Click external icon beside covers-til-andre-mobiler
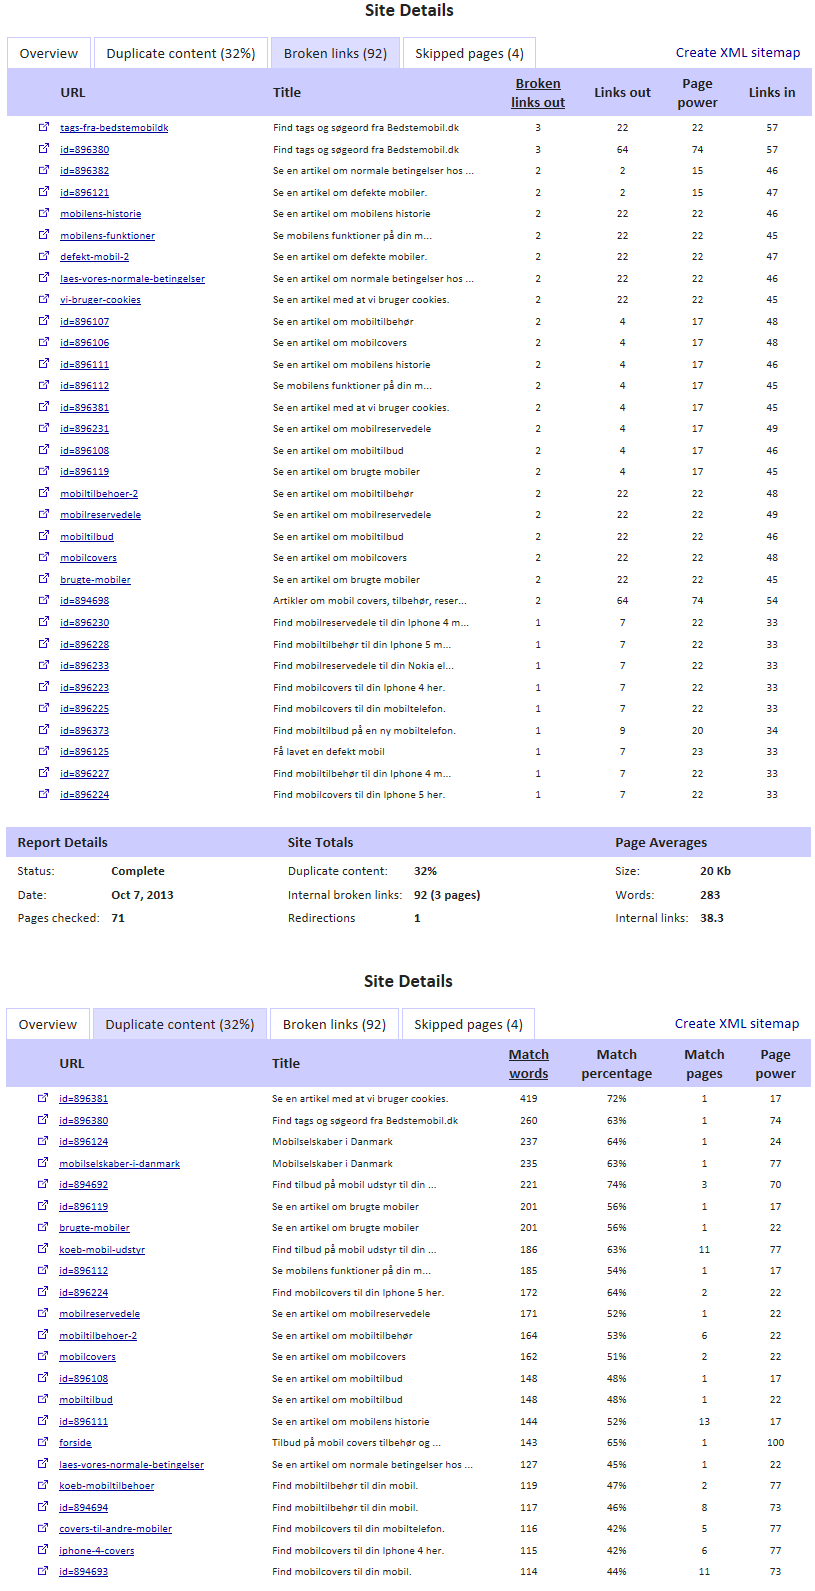815x1591 pixels. (43, 1528)
